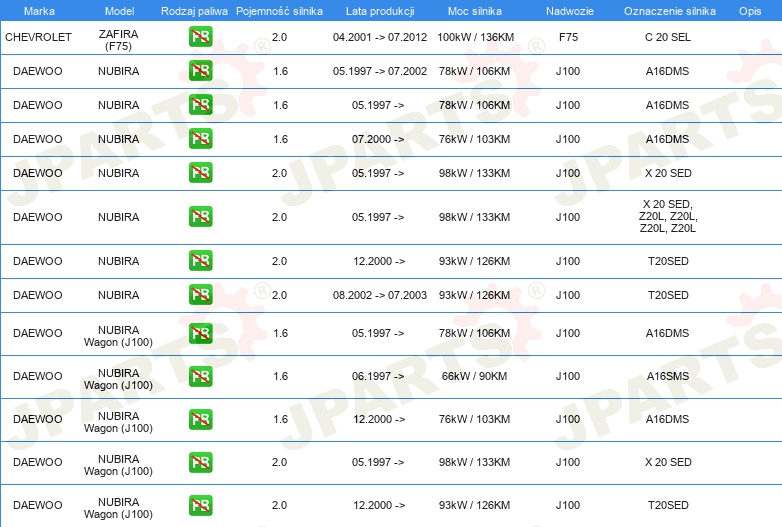Image resolution: width=782 pixels, height=527 pixels.
Task: Select the 05.1997 -> 07.2002 production years cell
Action: [x=380, y=71]
